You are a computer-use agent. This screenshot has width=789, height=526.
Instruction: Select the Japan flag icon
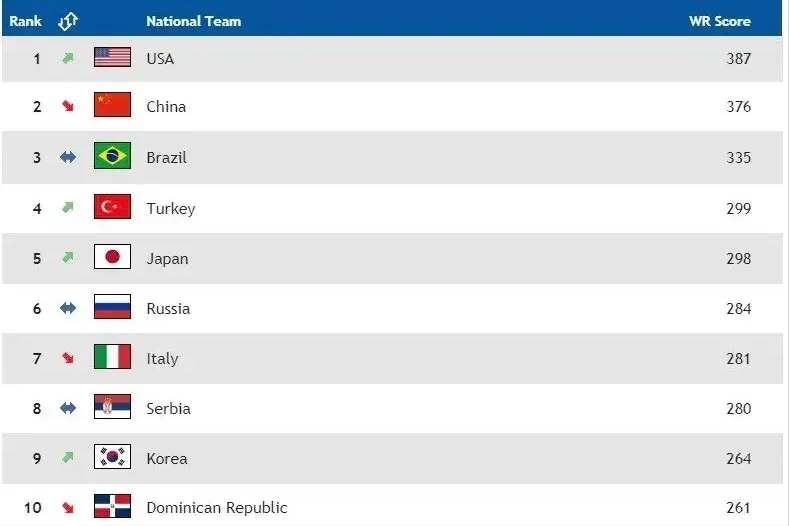[112, 258]
